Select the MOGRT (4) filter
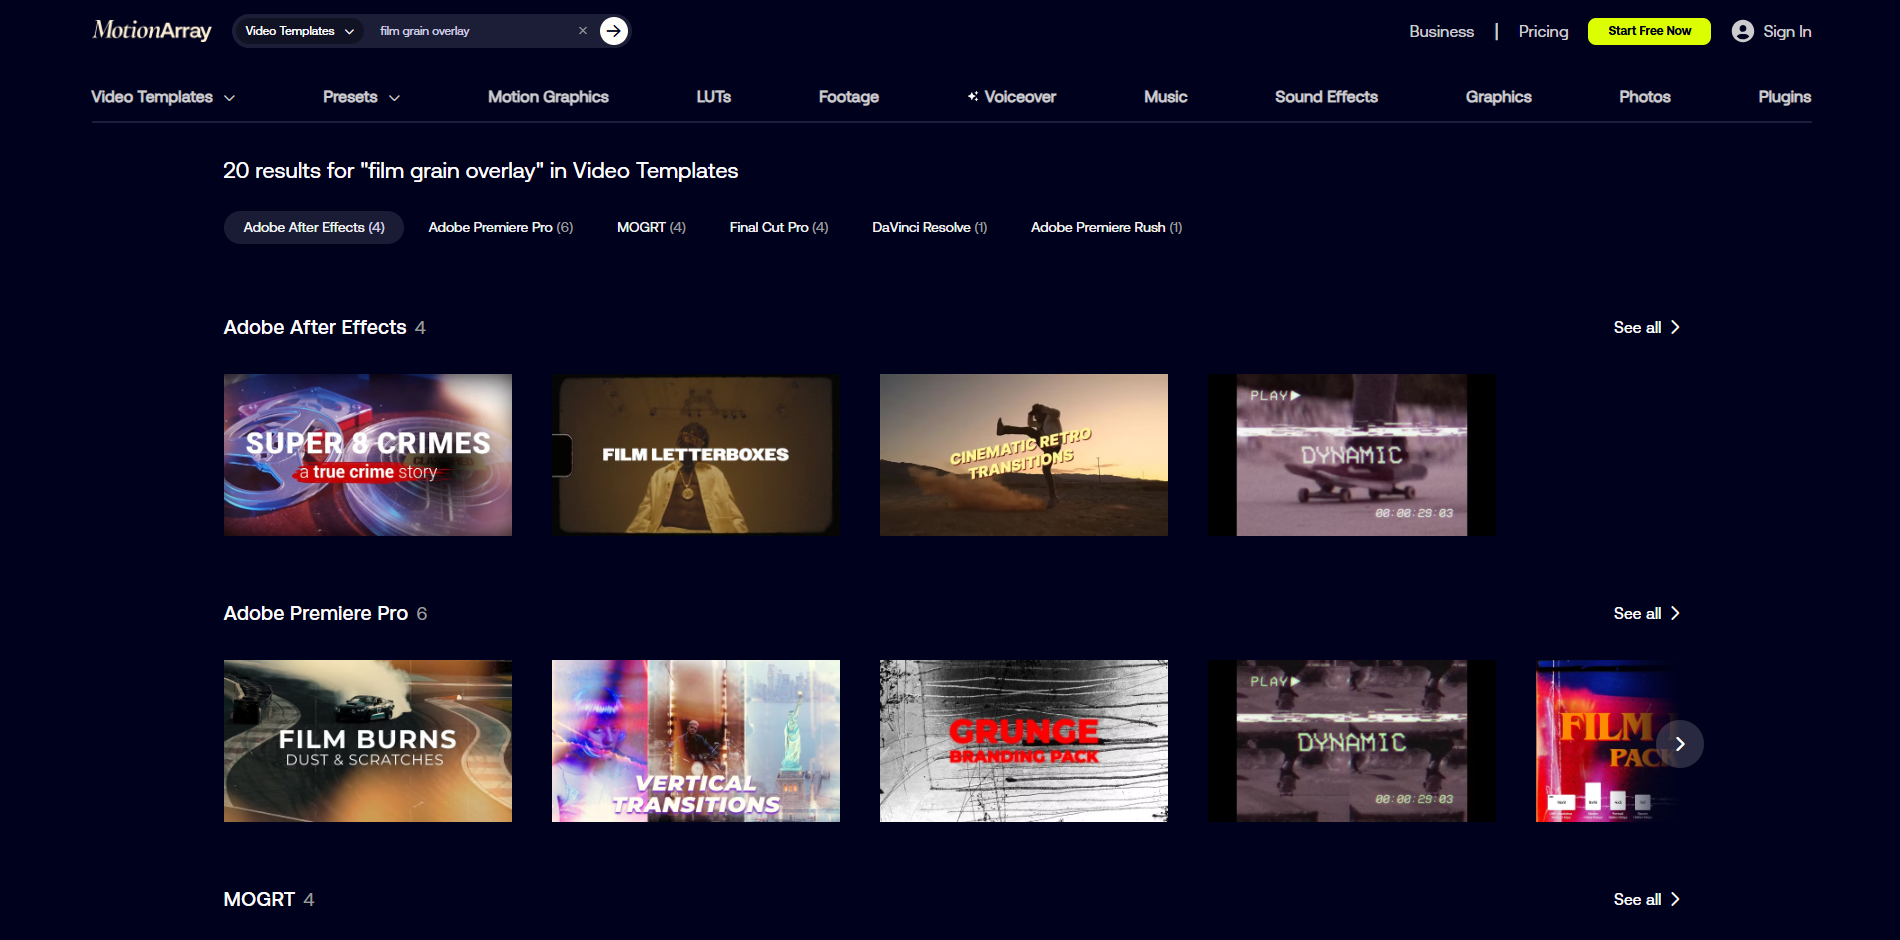Image resolution: width=1900 pixels, height=940 pixels. coord(651,227)
